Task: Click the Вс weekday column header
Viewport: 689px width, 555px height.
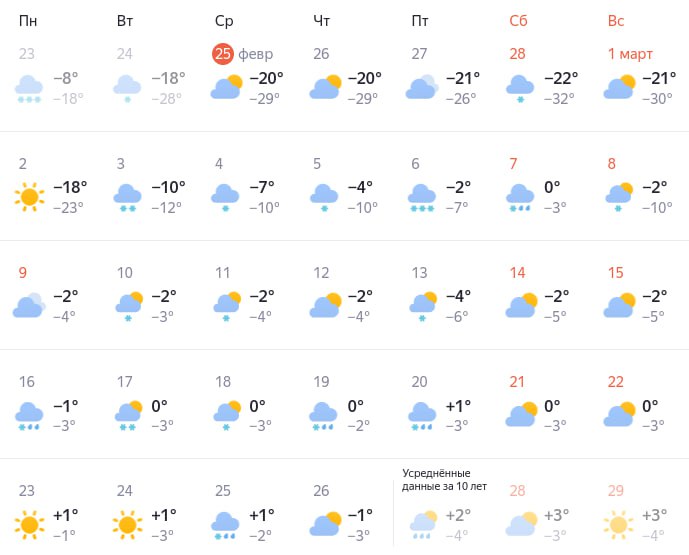Action: tap(617, 21)
